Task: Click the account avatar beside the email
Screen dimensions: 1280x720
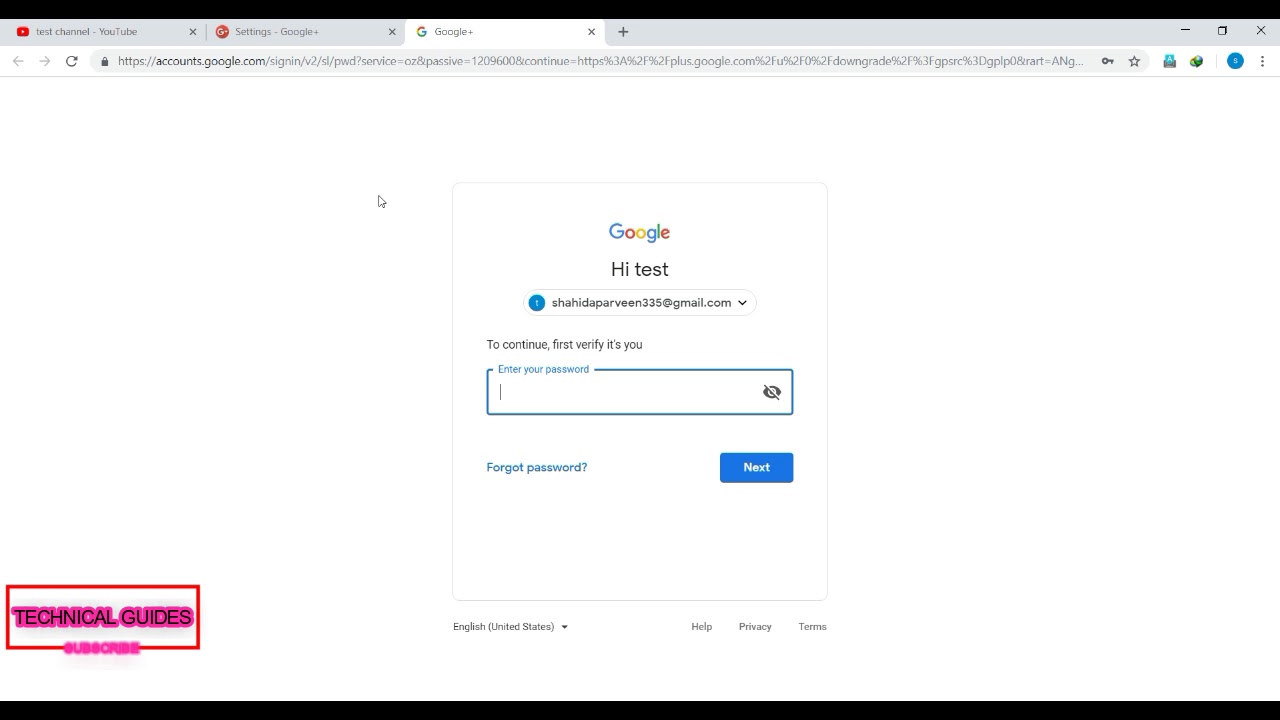Action: 537,303
